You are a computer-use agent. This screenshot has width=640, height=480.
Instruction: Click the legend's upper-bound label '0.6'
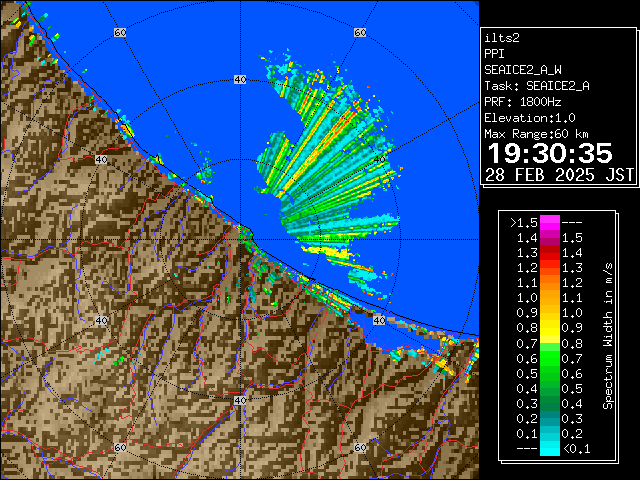click(572, 373)
